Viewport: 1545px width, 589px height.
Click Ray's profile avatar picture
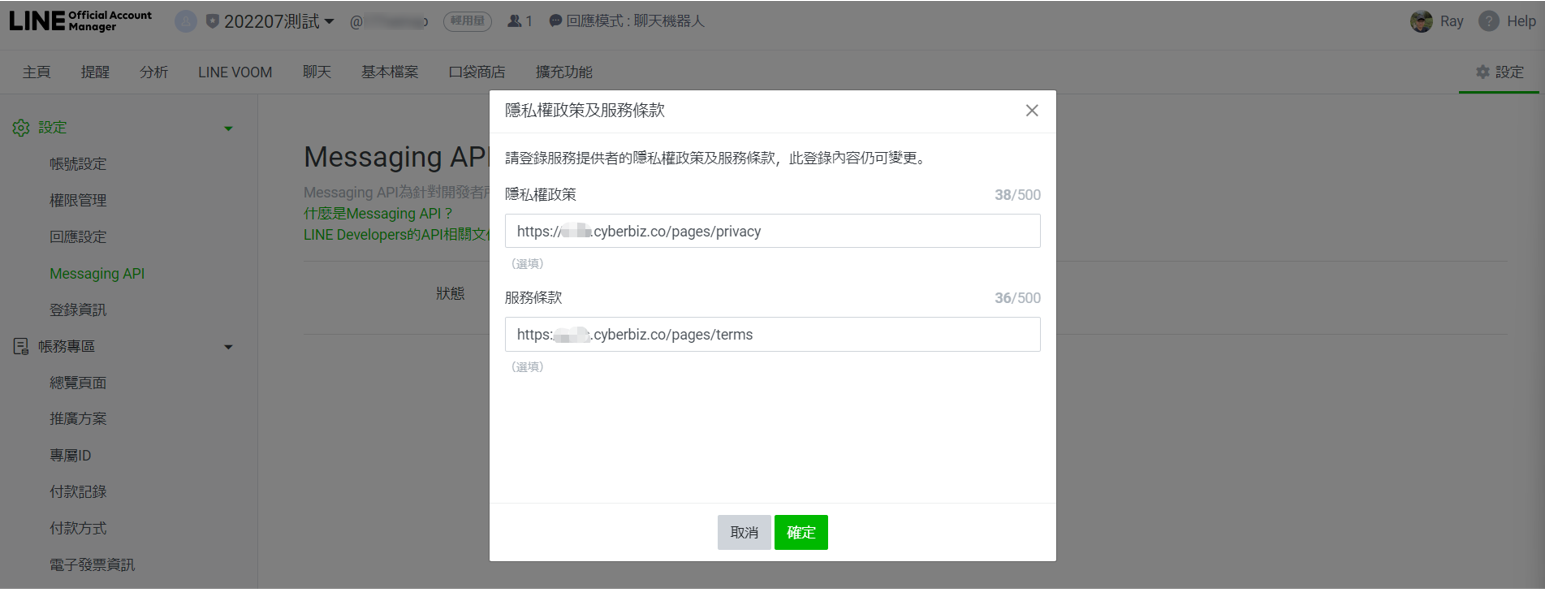tap(1423, 20)
